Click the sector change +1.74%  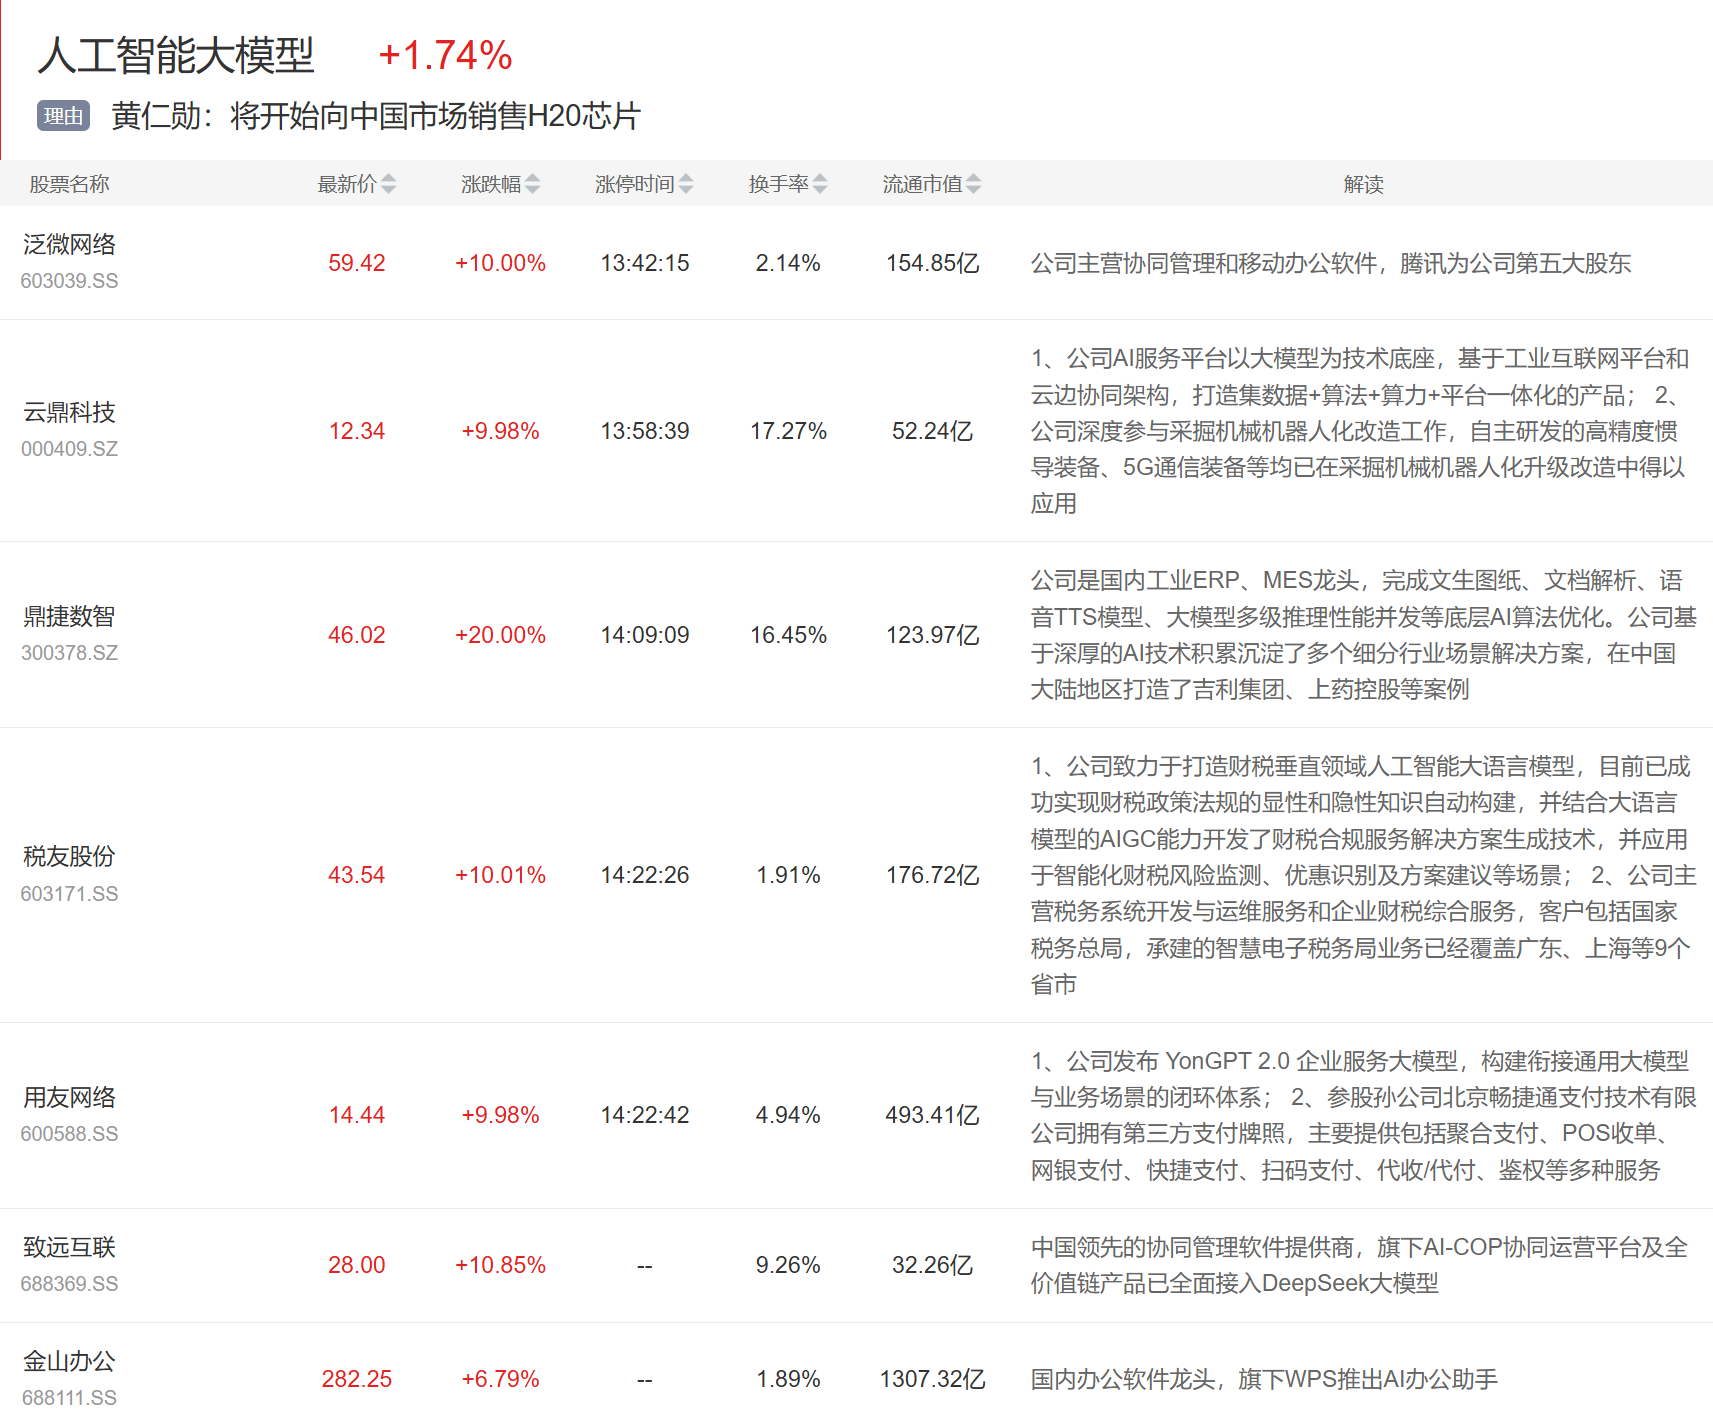445,56
